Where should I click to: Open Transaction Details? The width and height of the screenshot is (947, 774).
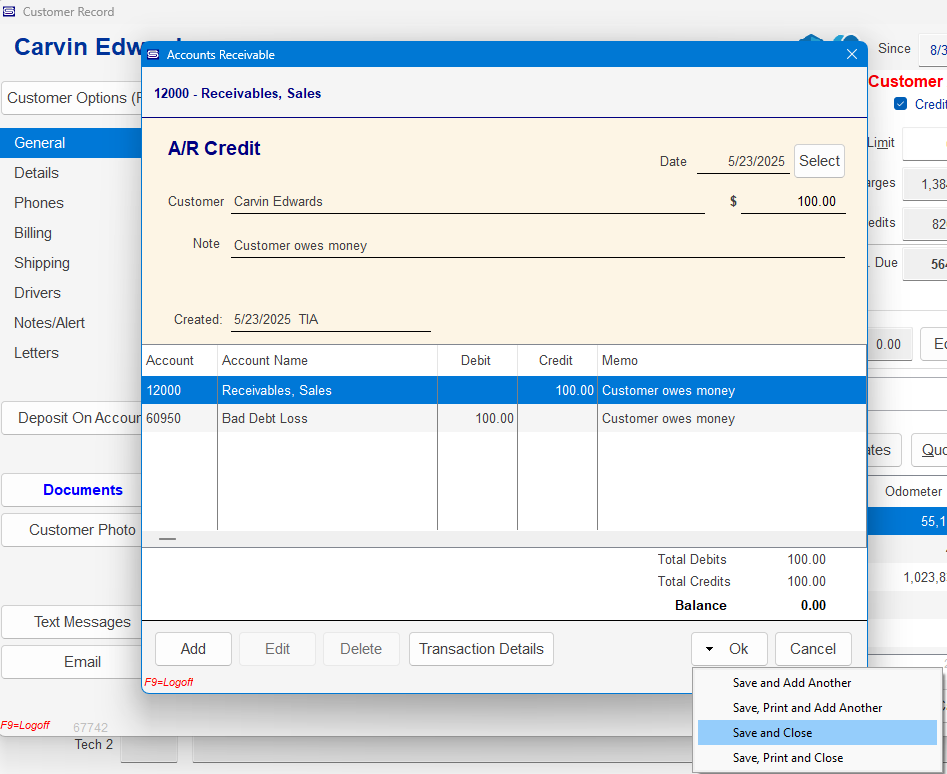pyautogui.click(x=481, y=649)
